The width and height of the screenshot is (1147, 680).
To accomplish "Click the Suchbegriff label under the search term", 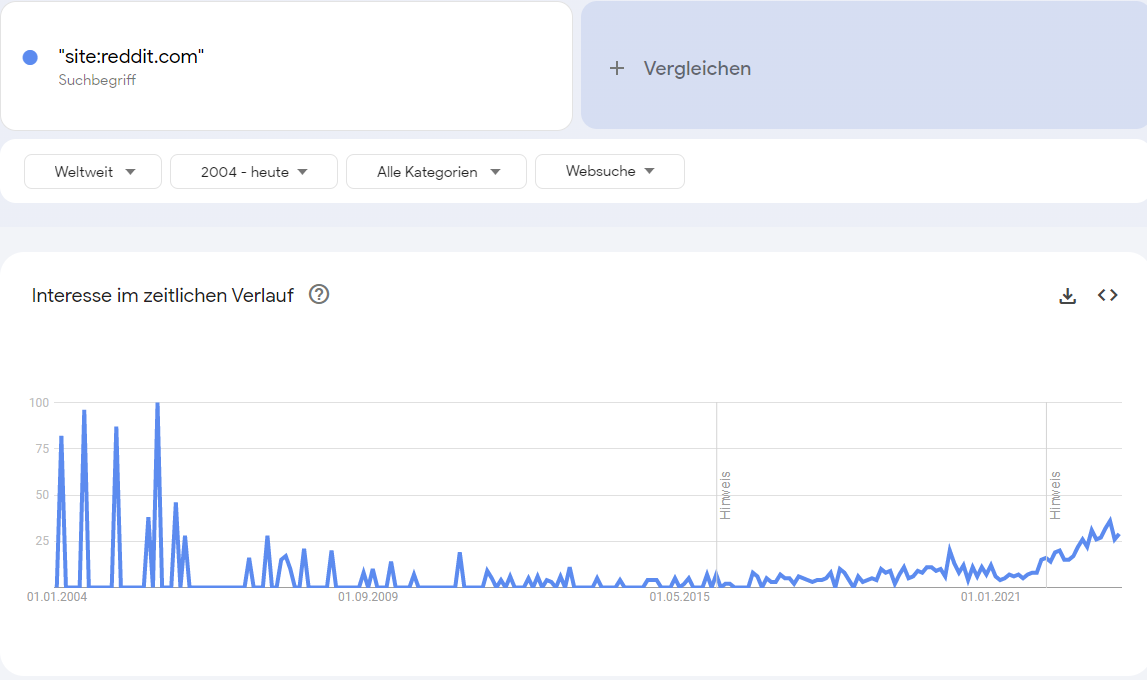I will pos(97,80).
